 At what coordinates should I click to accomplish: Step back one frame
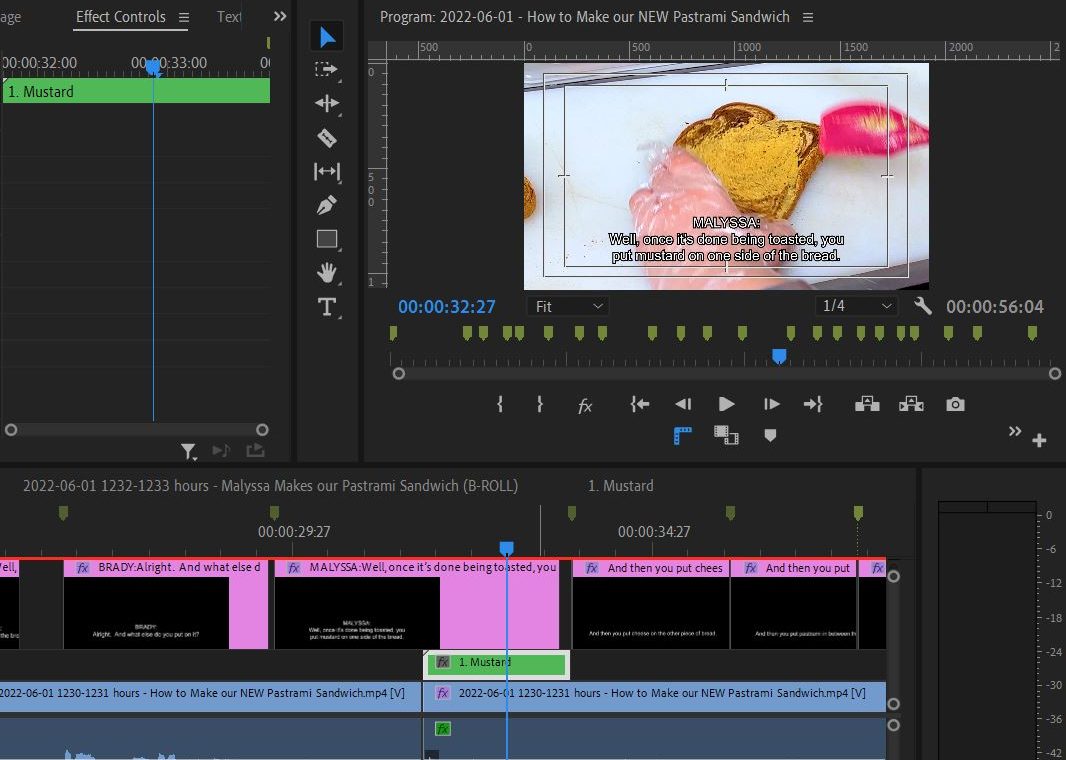coord(683,404)
